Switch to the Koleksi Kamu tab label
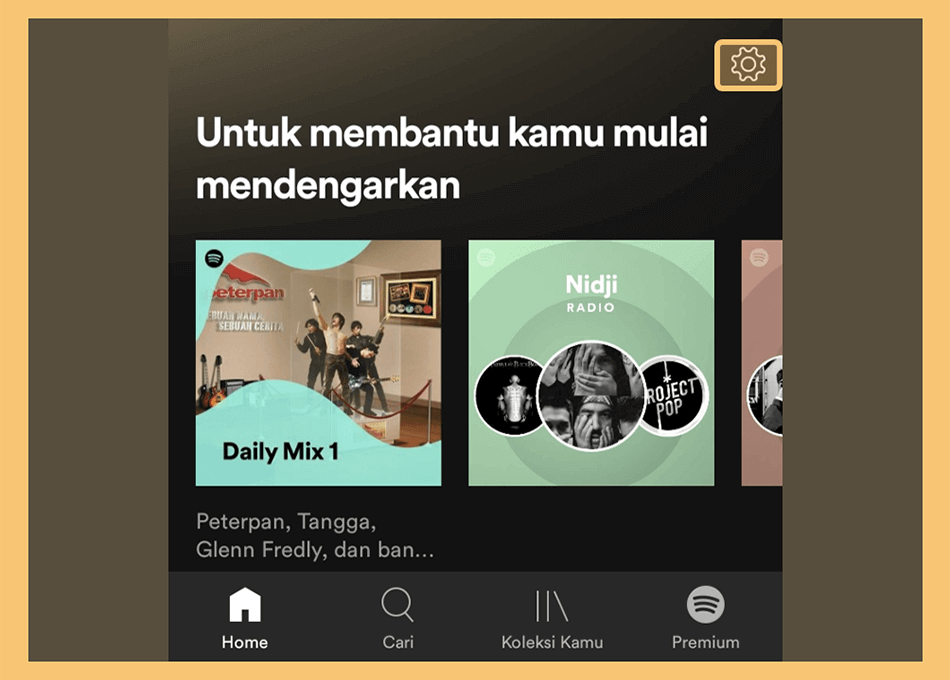The width and height of the screenshot is (950, 680). click(x=552, y=642)
